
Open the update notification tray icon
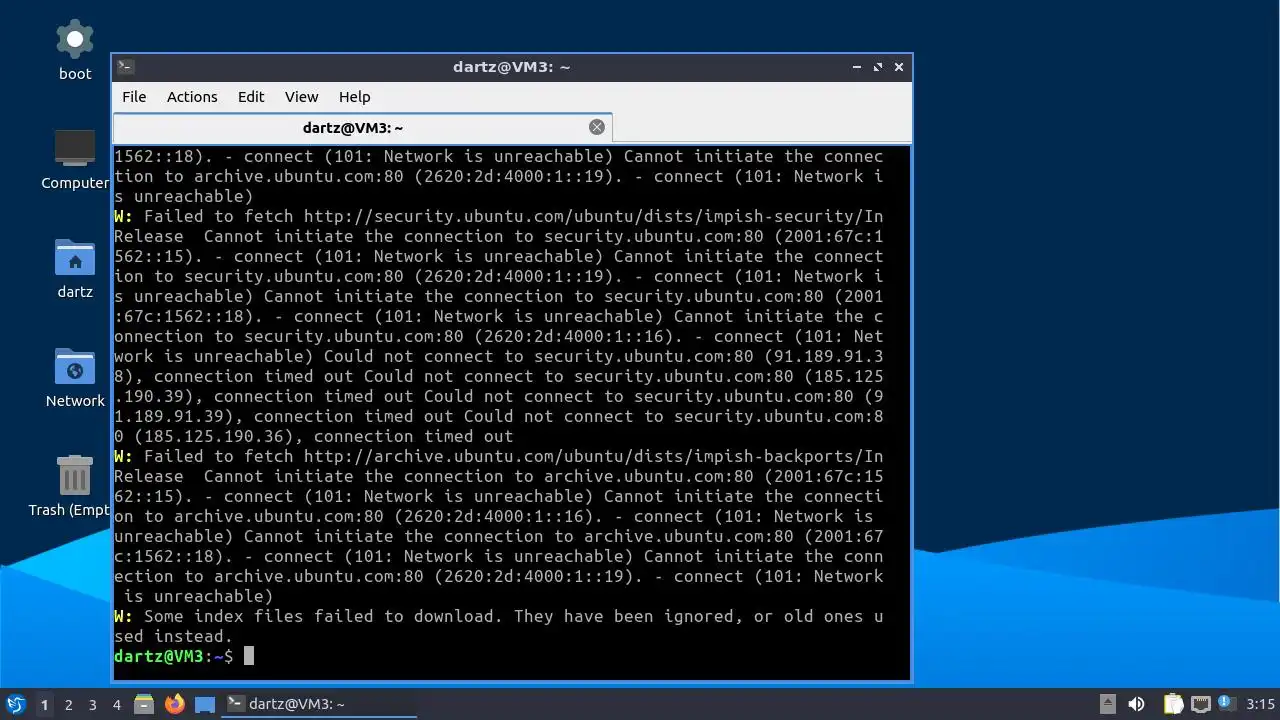[x=1225, y=704]
